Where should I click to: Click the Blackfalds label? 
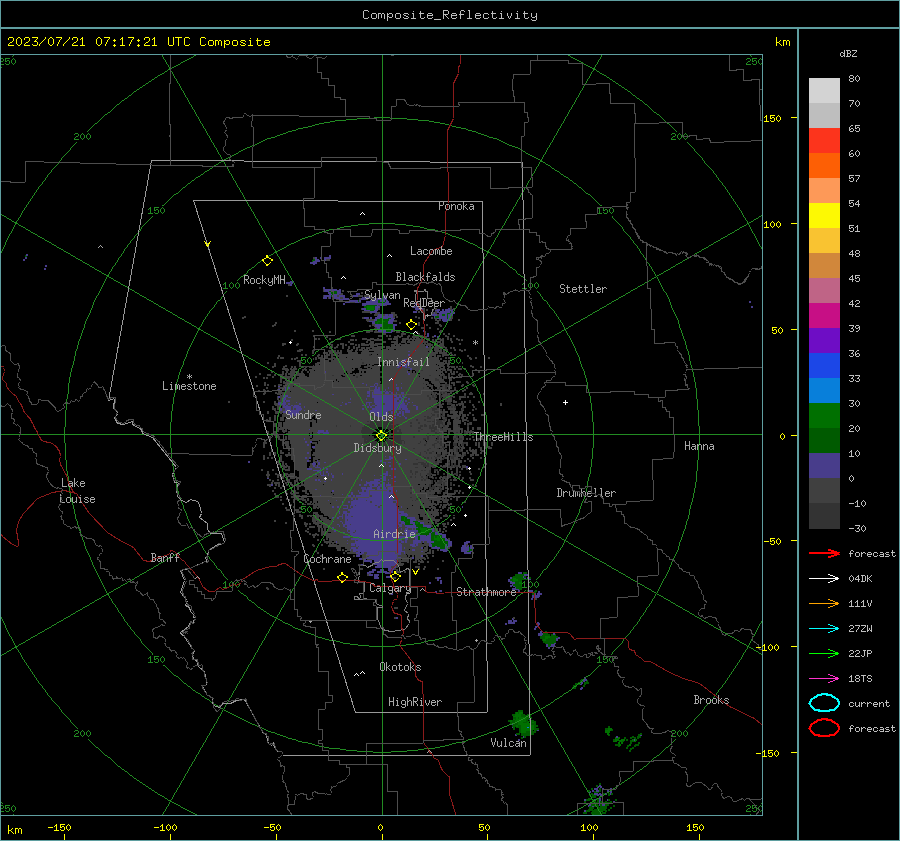(x=425, y=277)
